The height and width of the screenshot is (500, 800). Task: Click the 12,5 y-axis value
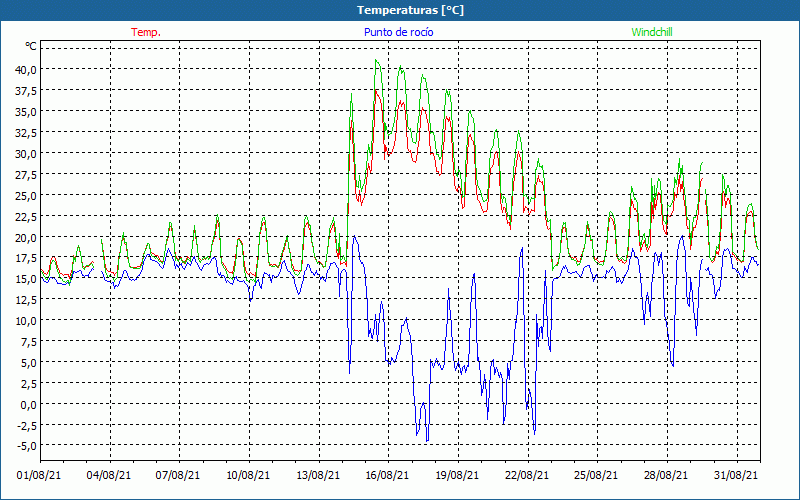coord(26,299)
